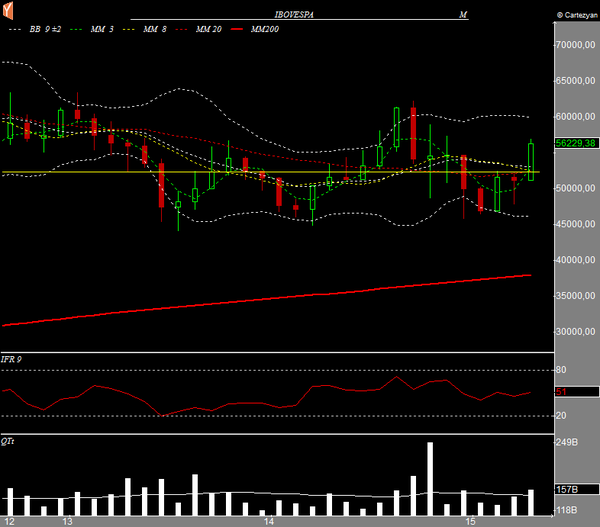This screenshot has height=527, width=600.
Task: Click the IFR 80 overbought level label
Action: click(561, 370)
